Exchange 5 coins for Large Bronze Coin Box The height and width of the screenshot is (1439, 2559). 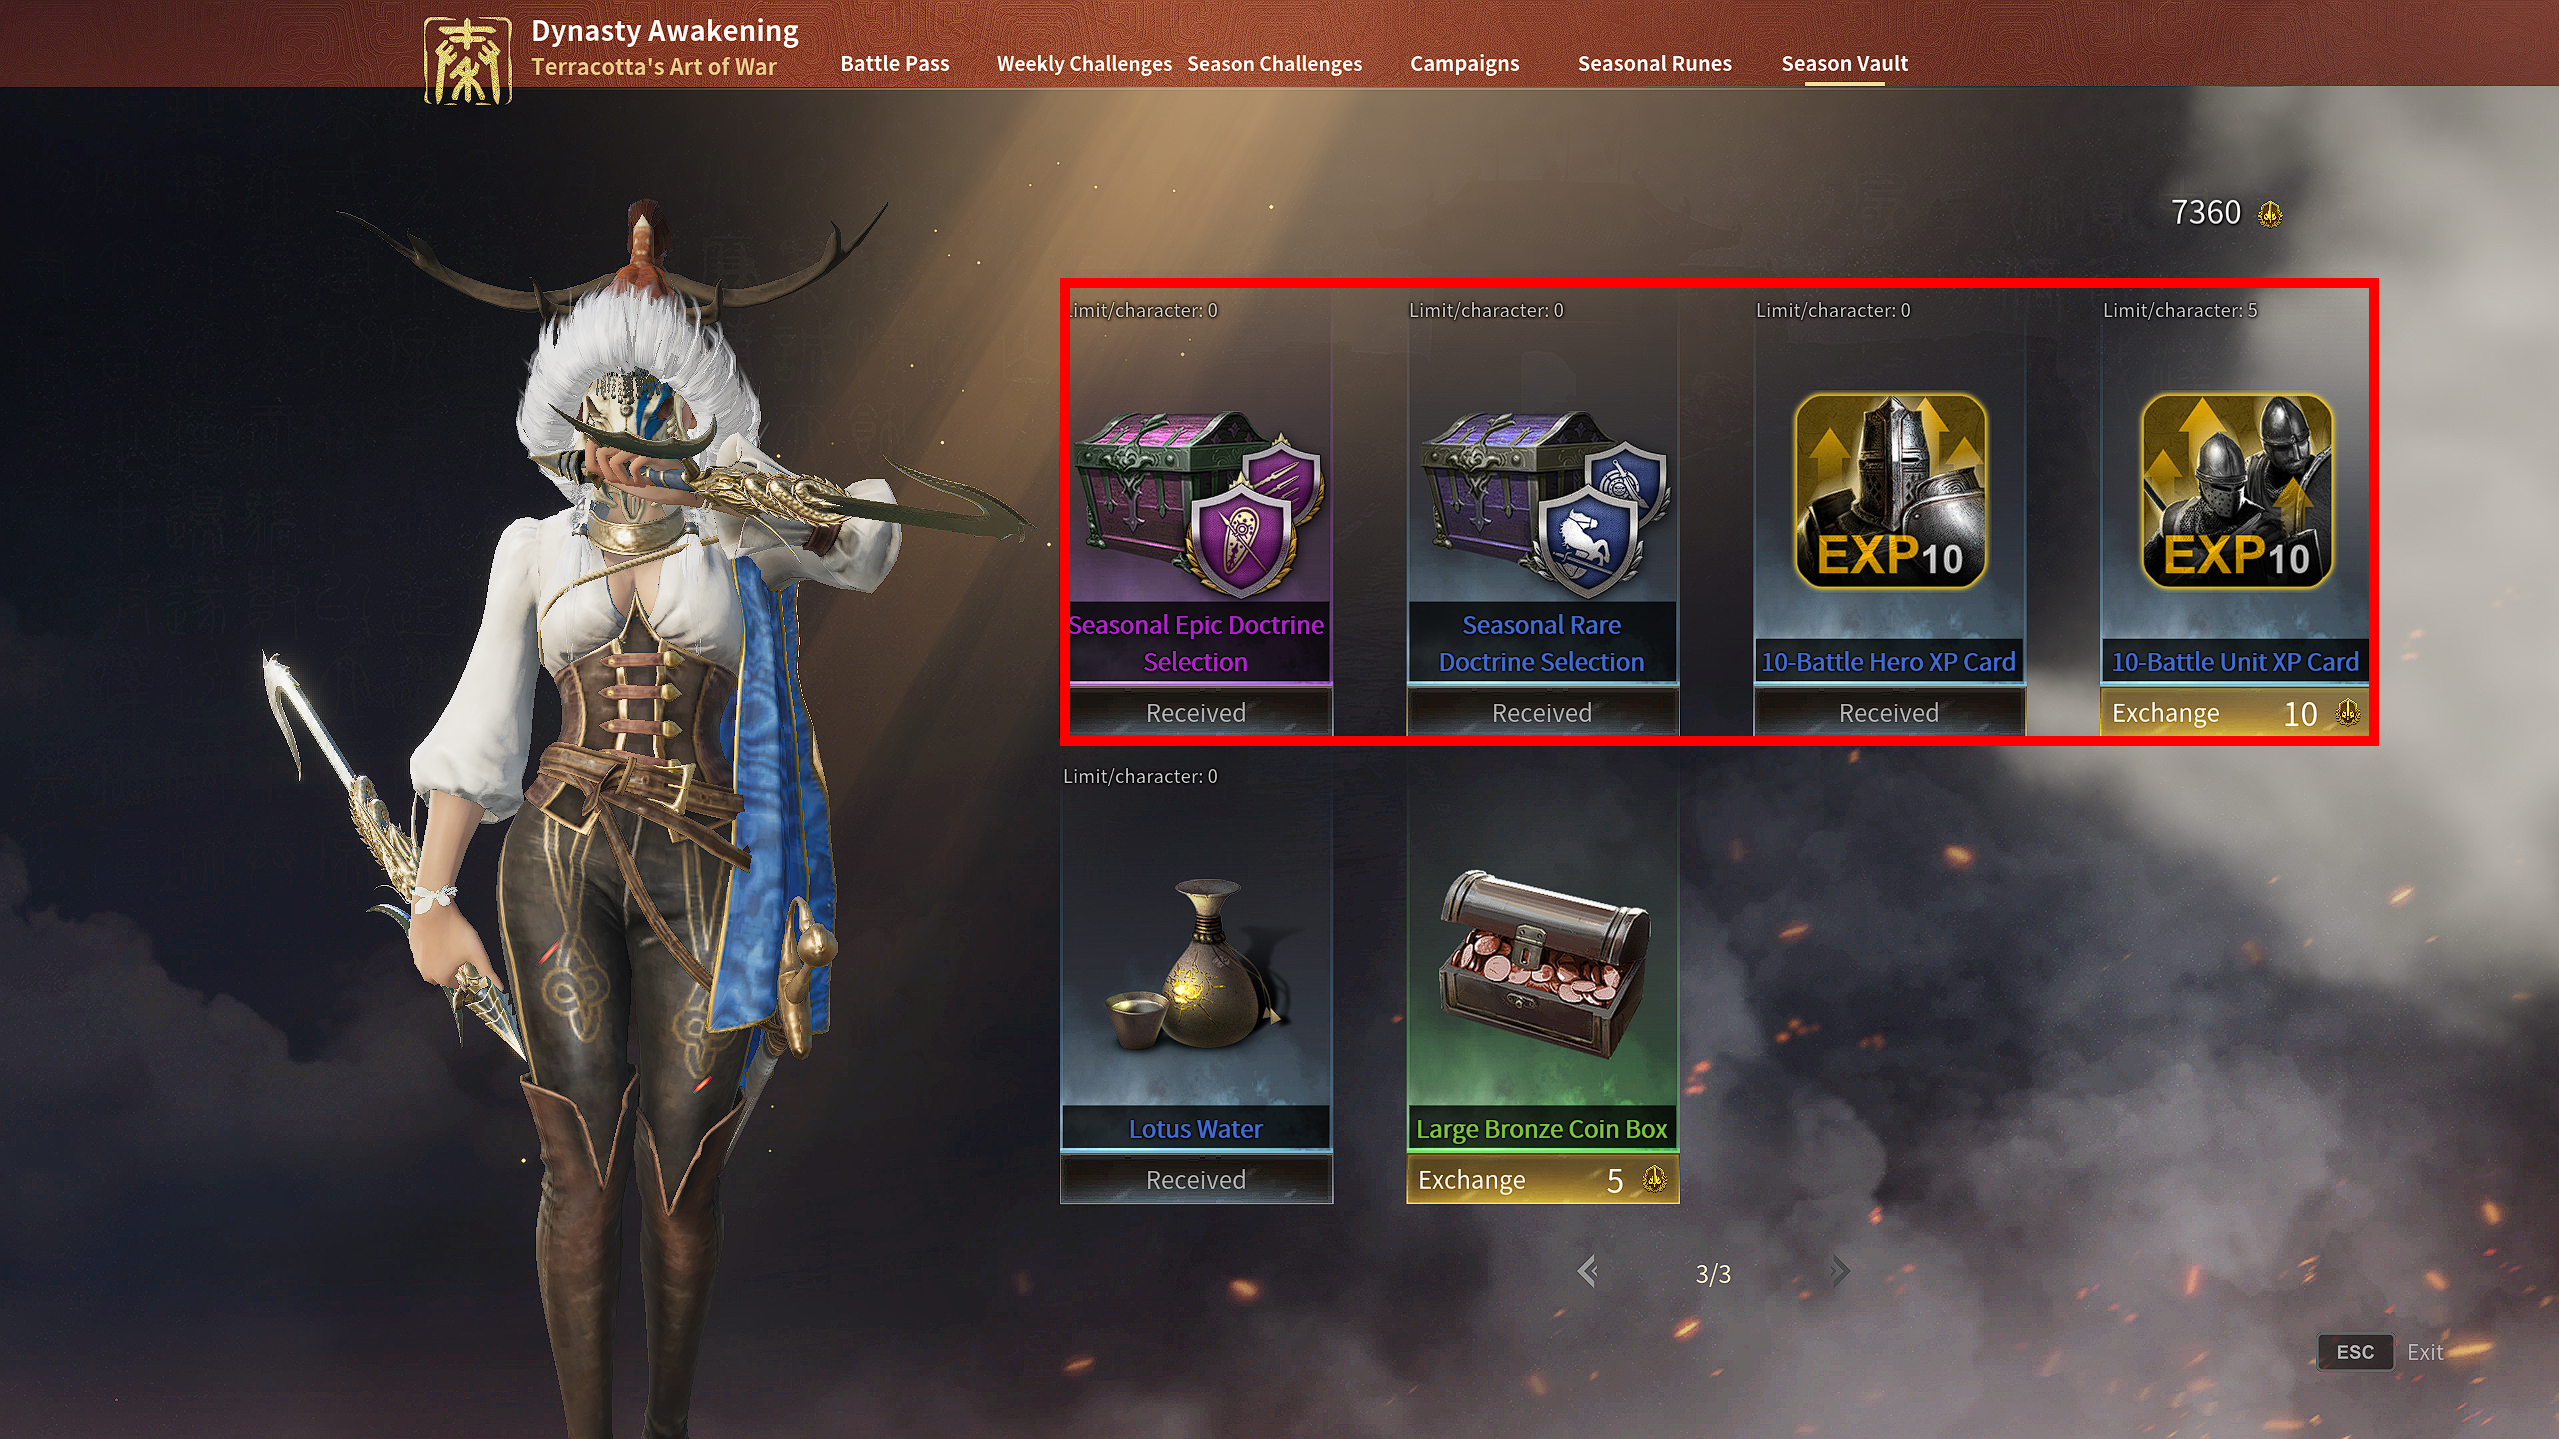pyautogui.click(x=1542, y=1179)
